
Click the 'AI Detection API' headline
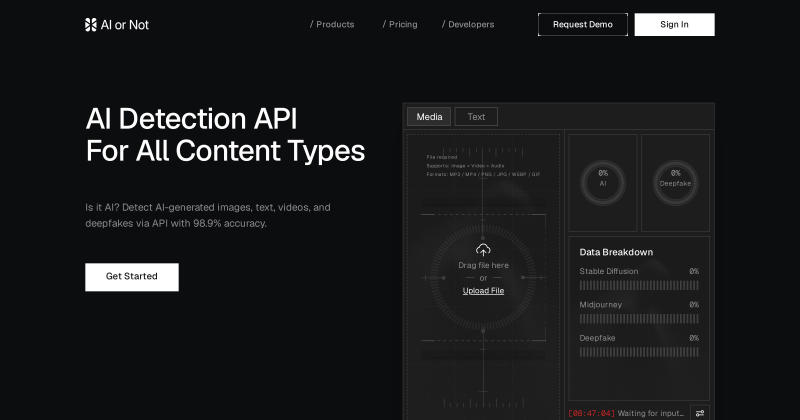[191, 119]
